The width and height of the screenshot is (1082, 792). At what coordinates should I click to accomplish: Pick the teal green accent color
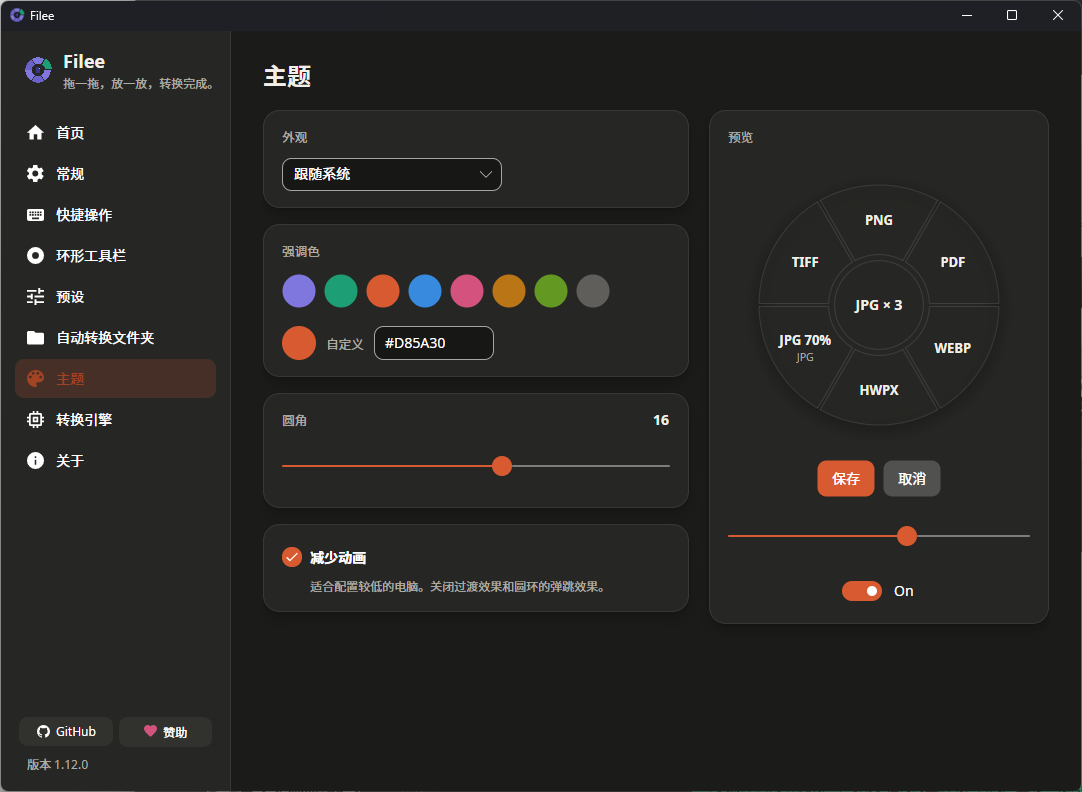pyautogui.click(x=341, y=290)
